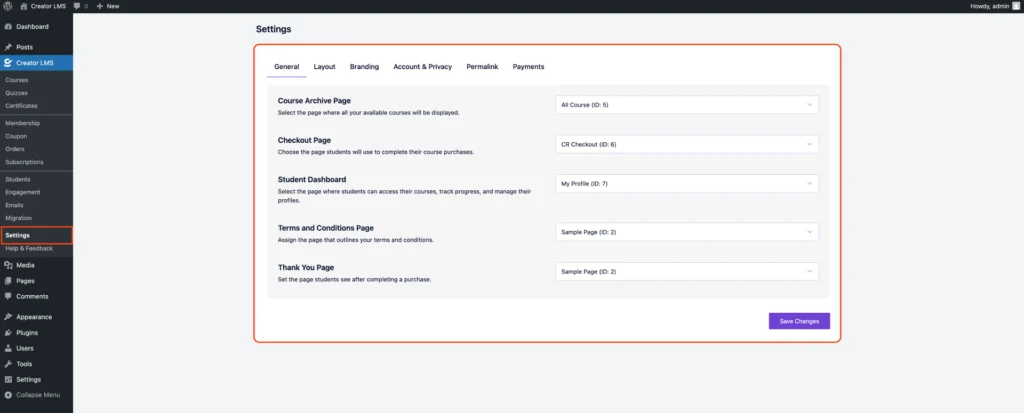This screenshot has height=413, width=1024.
Task: Click the Plugins plug icon
Action: [x=8, y=333]
